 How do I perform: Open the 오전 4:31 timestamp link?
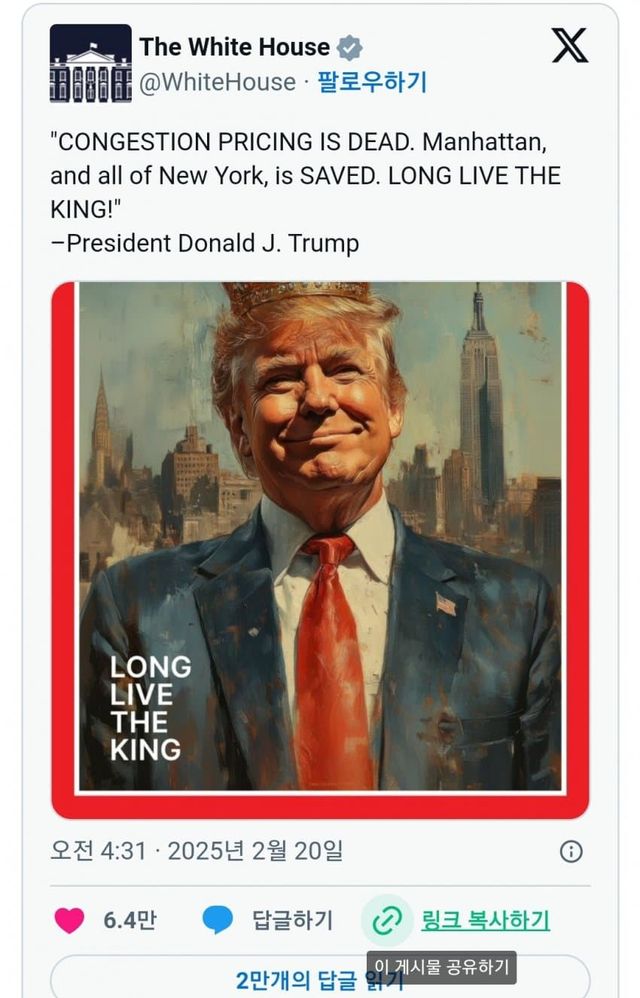[x=197, y=851]
